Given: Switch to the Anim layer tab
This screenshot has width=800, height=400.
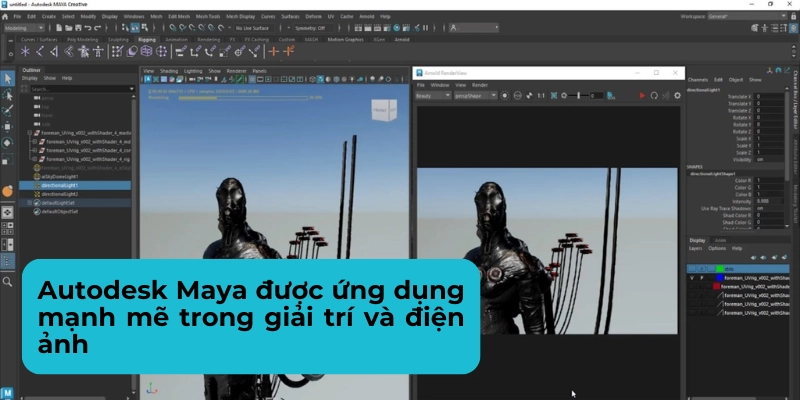Looking at the screenshot, I should pyautogui.click(x=720, y=240).
